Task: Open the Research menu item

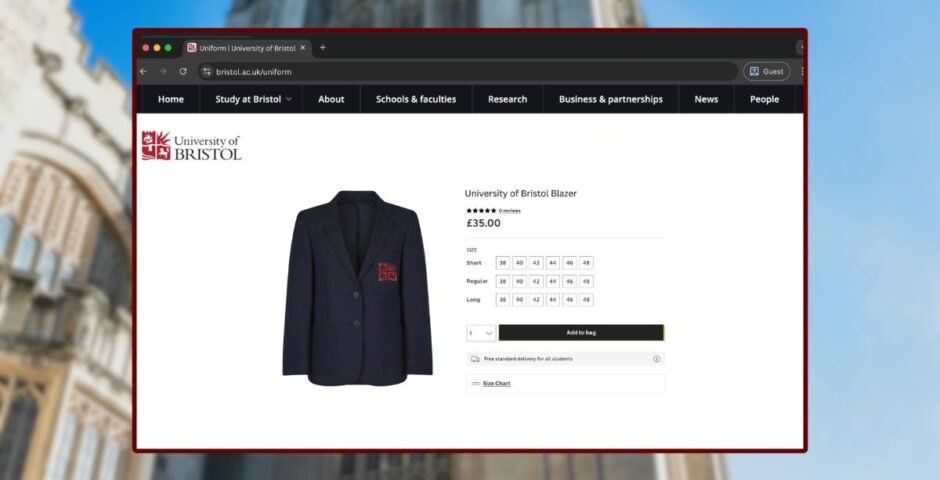Action: pos(507,99)
